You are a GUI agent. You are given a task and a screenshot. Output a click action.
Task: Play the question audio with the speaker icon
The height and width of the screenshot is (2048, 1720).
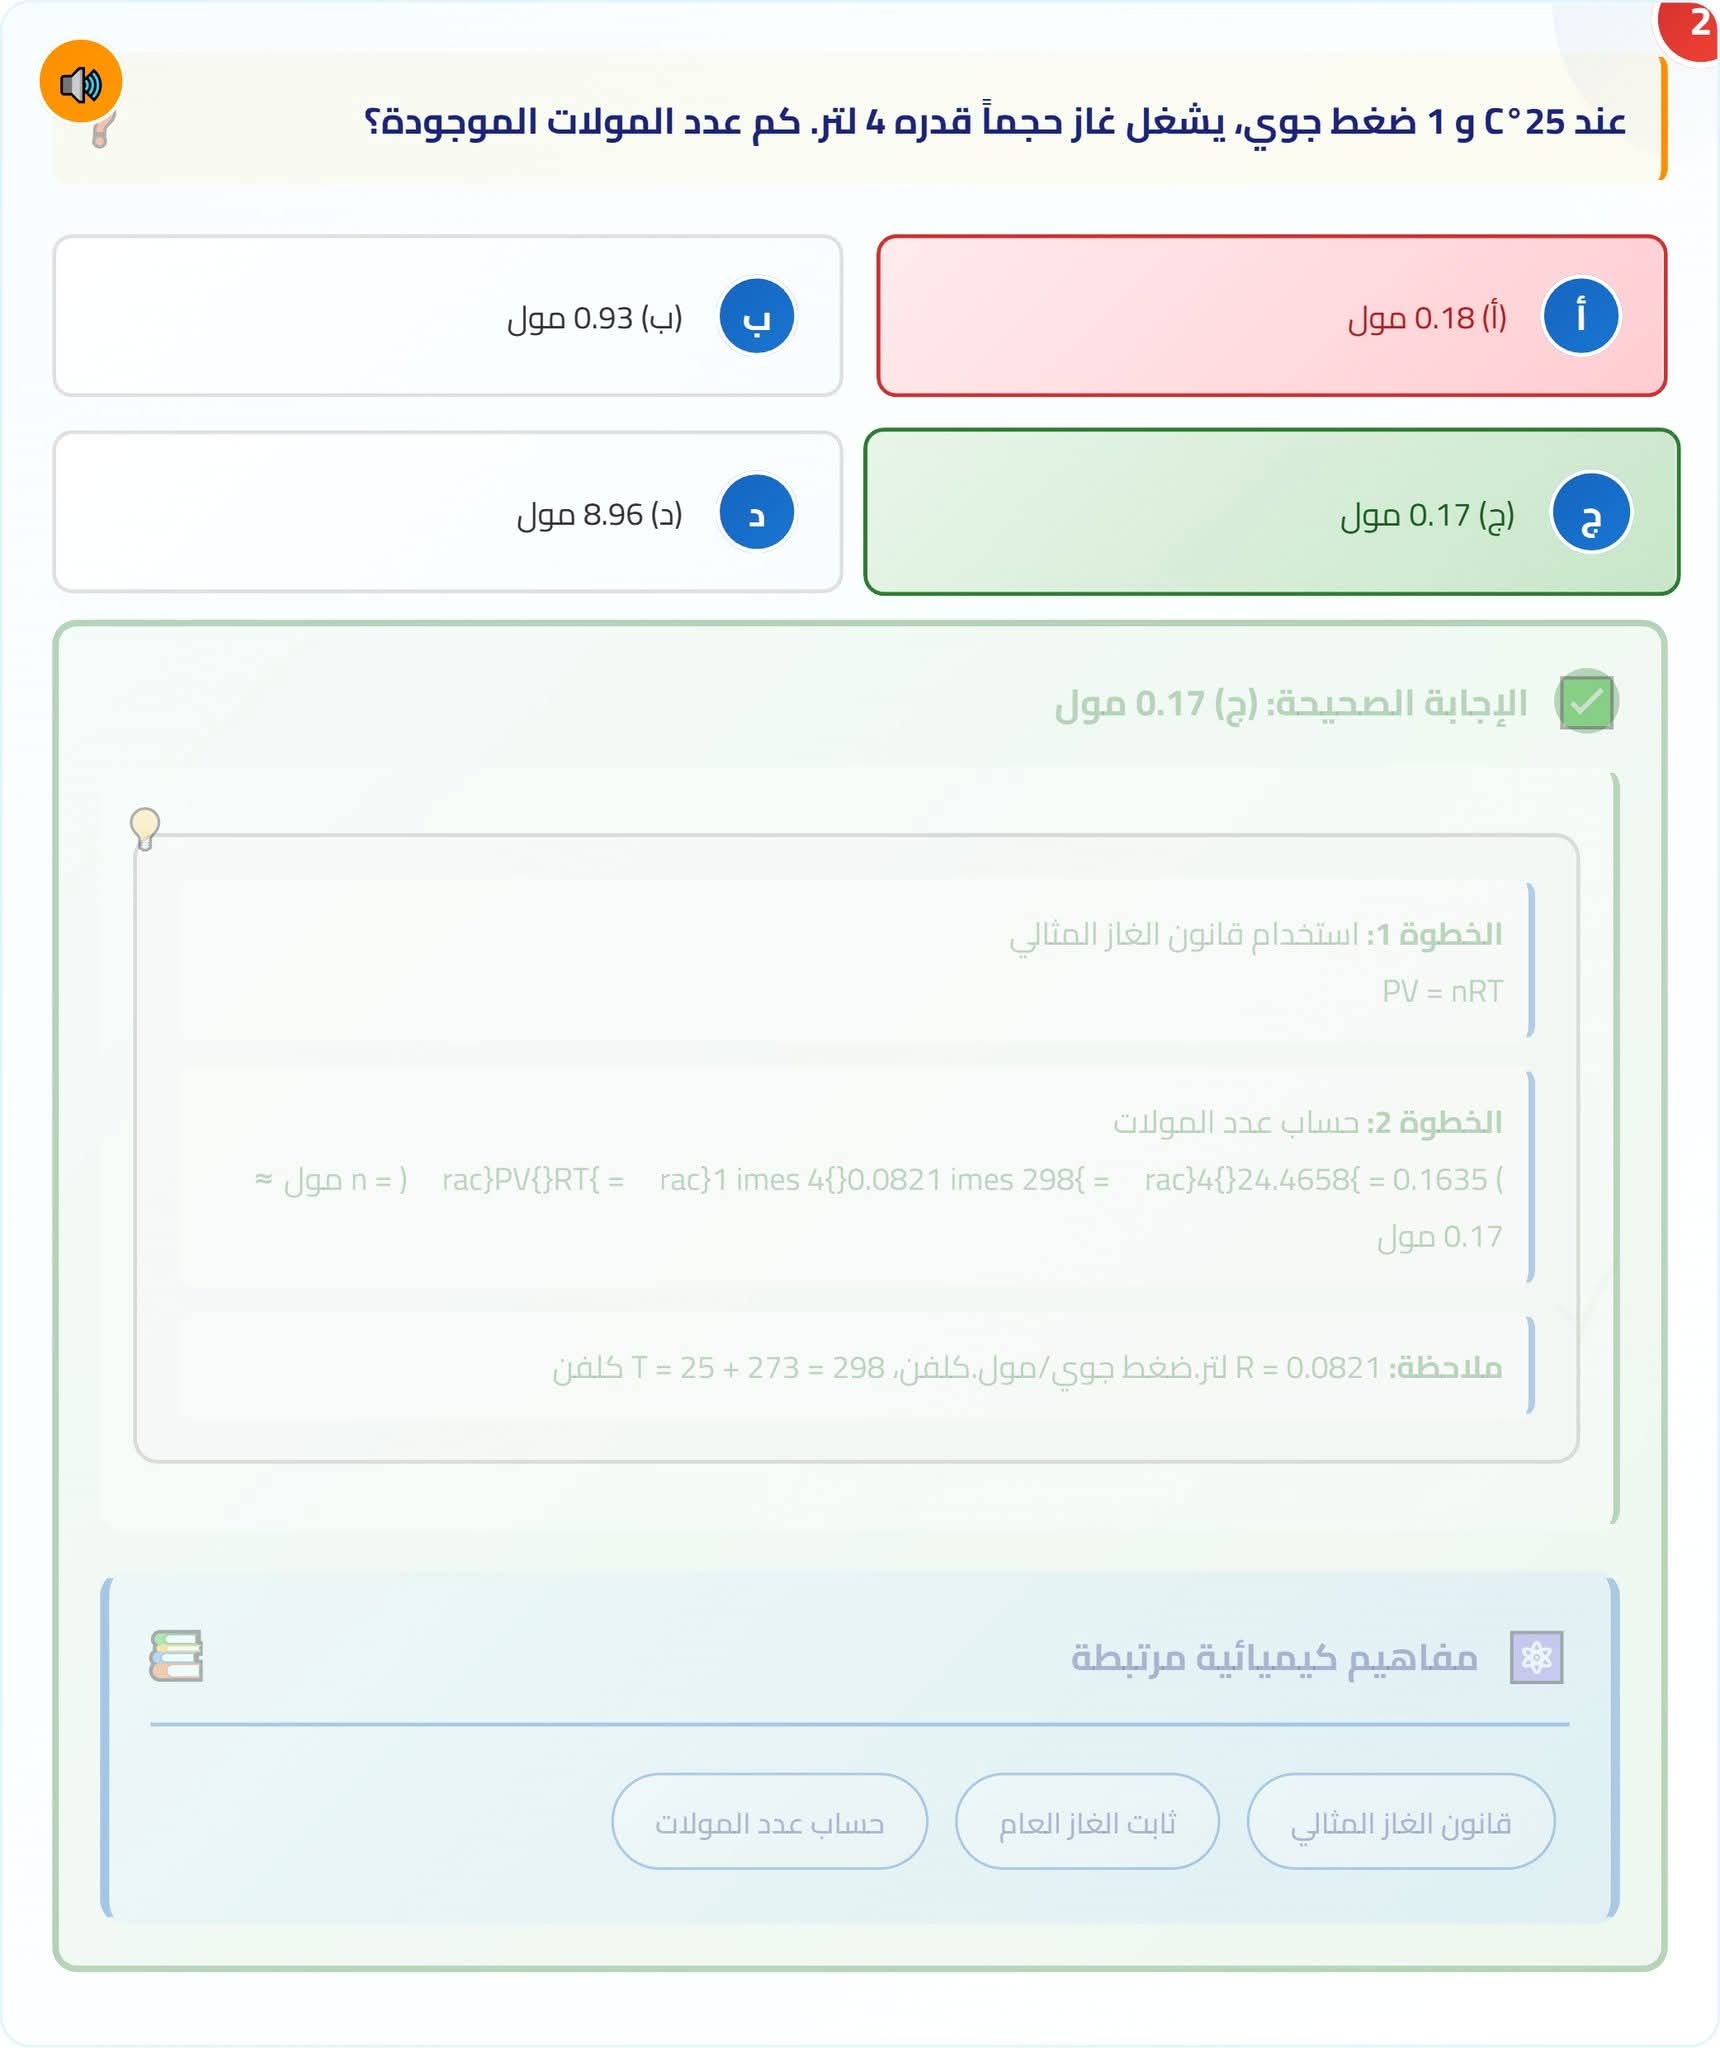(x=81, y=83)
